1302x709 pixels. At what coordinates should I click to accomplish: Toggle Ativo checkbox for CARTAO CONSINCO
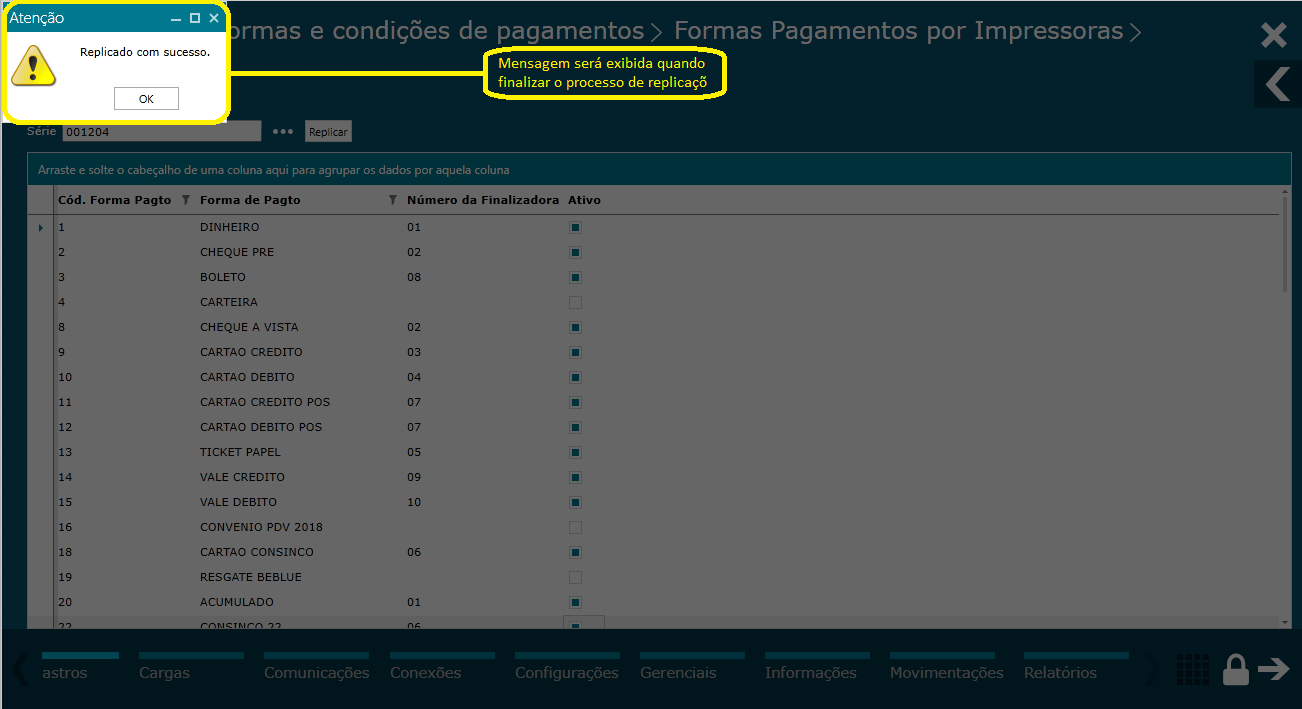point(575,552)
